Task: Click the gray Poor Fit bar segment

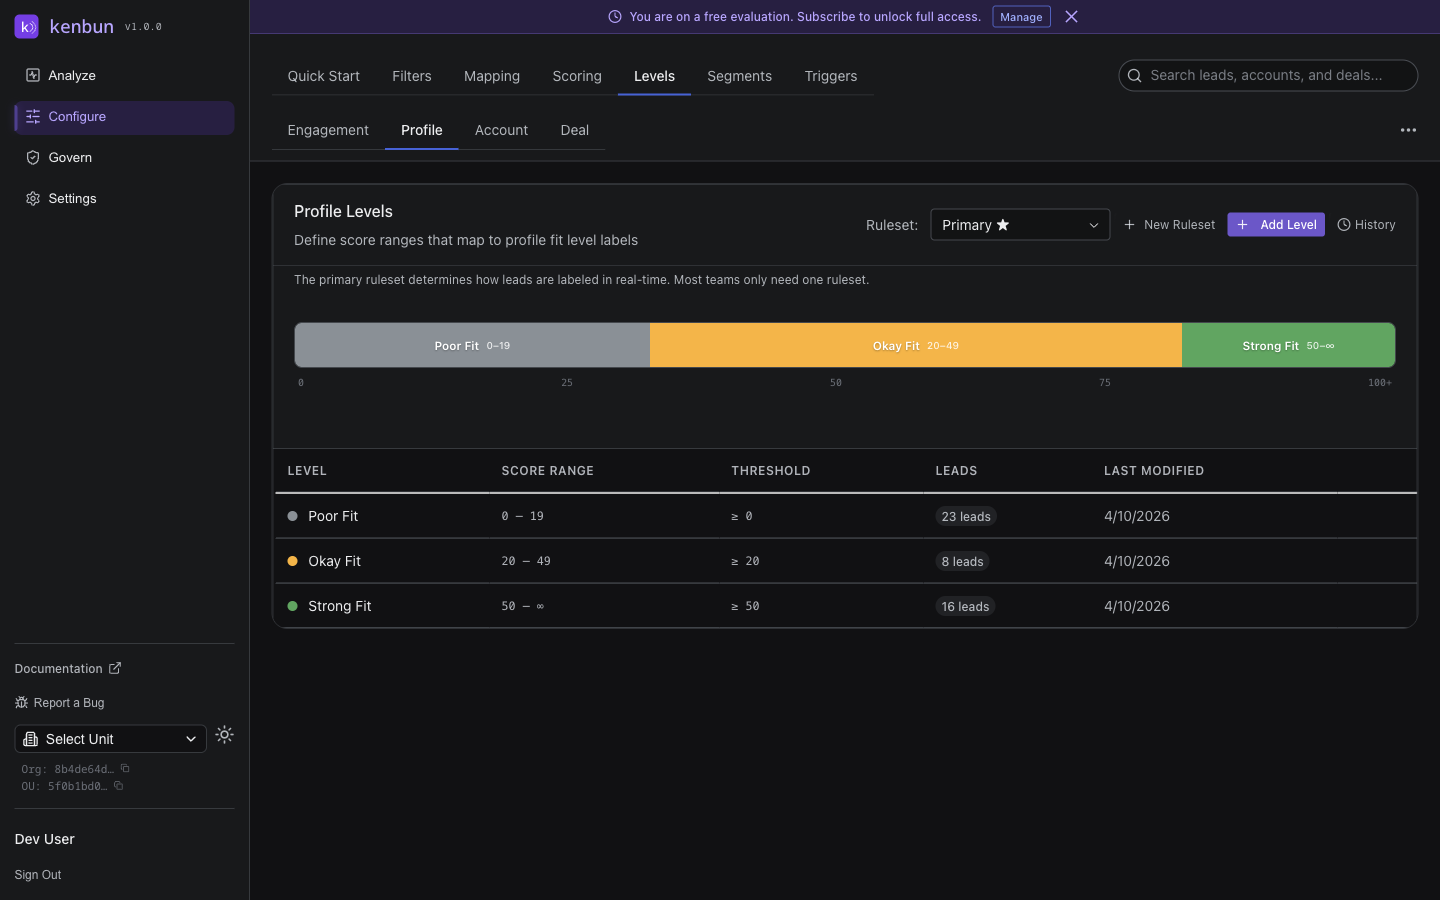Action: tap(472, 345)
